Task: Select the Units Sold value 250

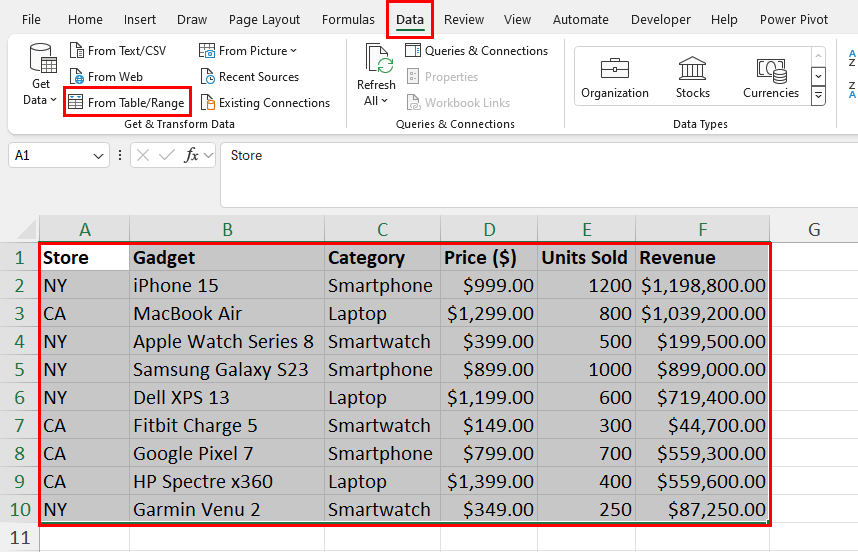Action: (x=587, y=509)
